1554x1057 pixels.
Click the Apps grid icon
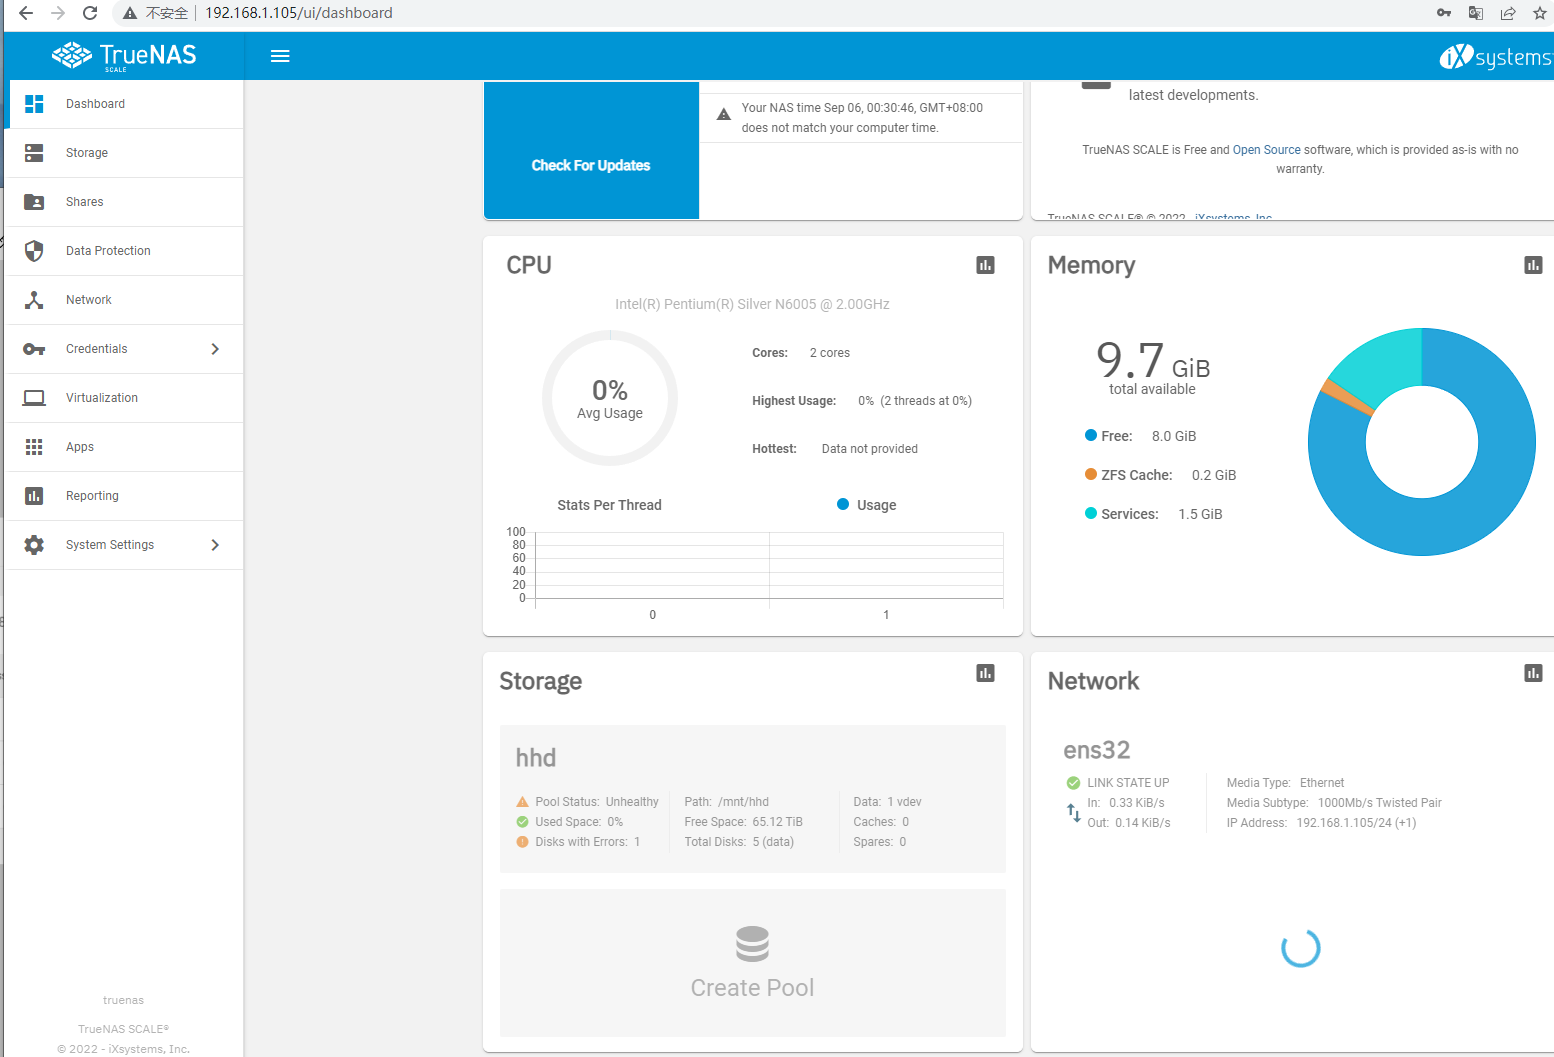point(34,447)
